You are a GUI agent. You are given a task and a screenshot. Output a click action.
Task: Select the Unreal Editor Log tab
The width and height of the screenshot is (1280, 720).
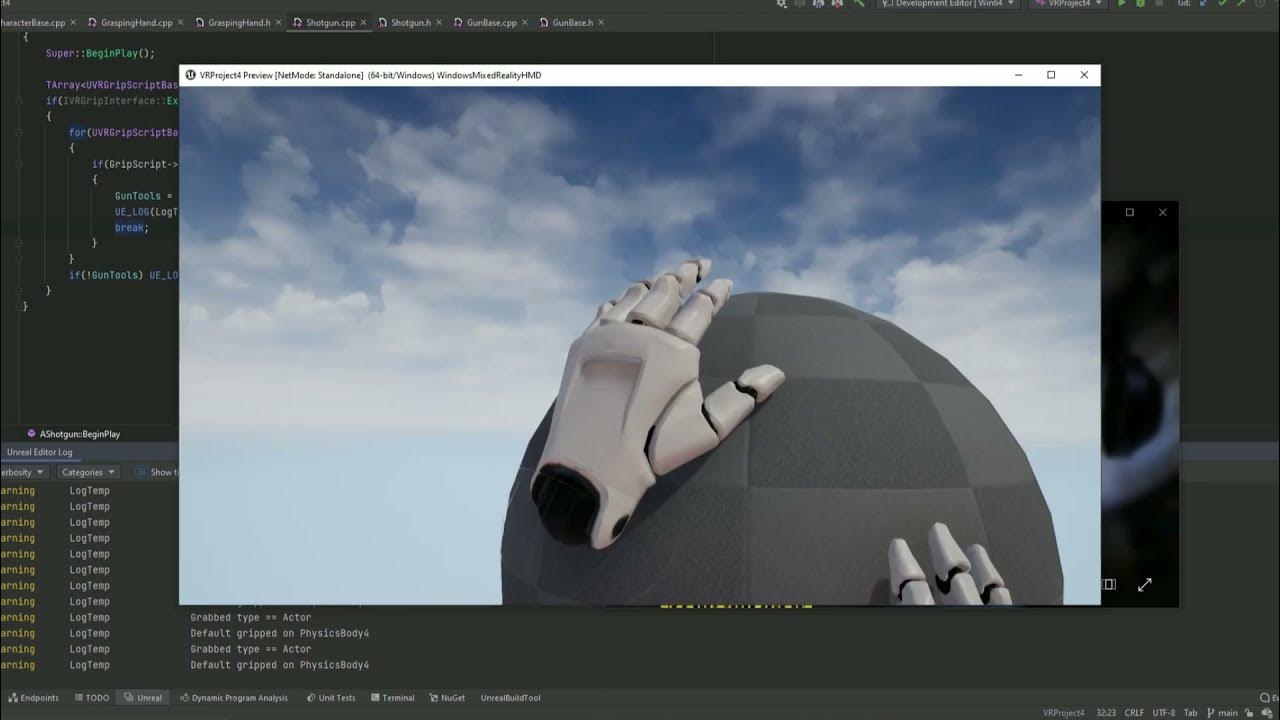40,452
